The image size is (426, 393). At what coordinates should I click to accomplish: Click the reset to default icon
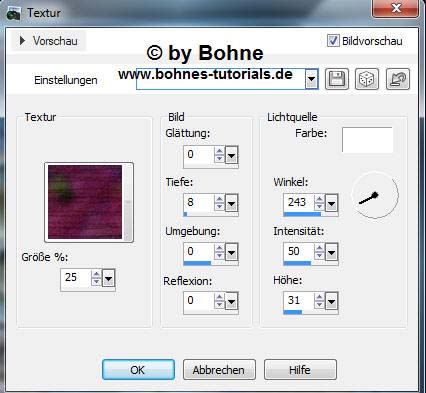pos(398,79)
